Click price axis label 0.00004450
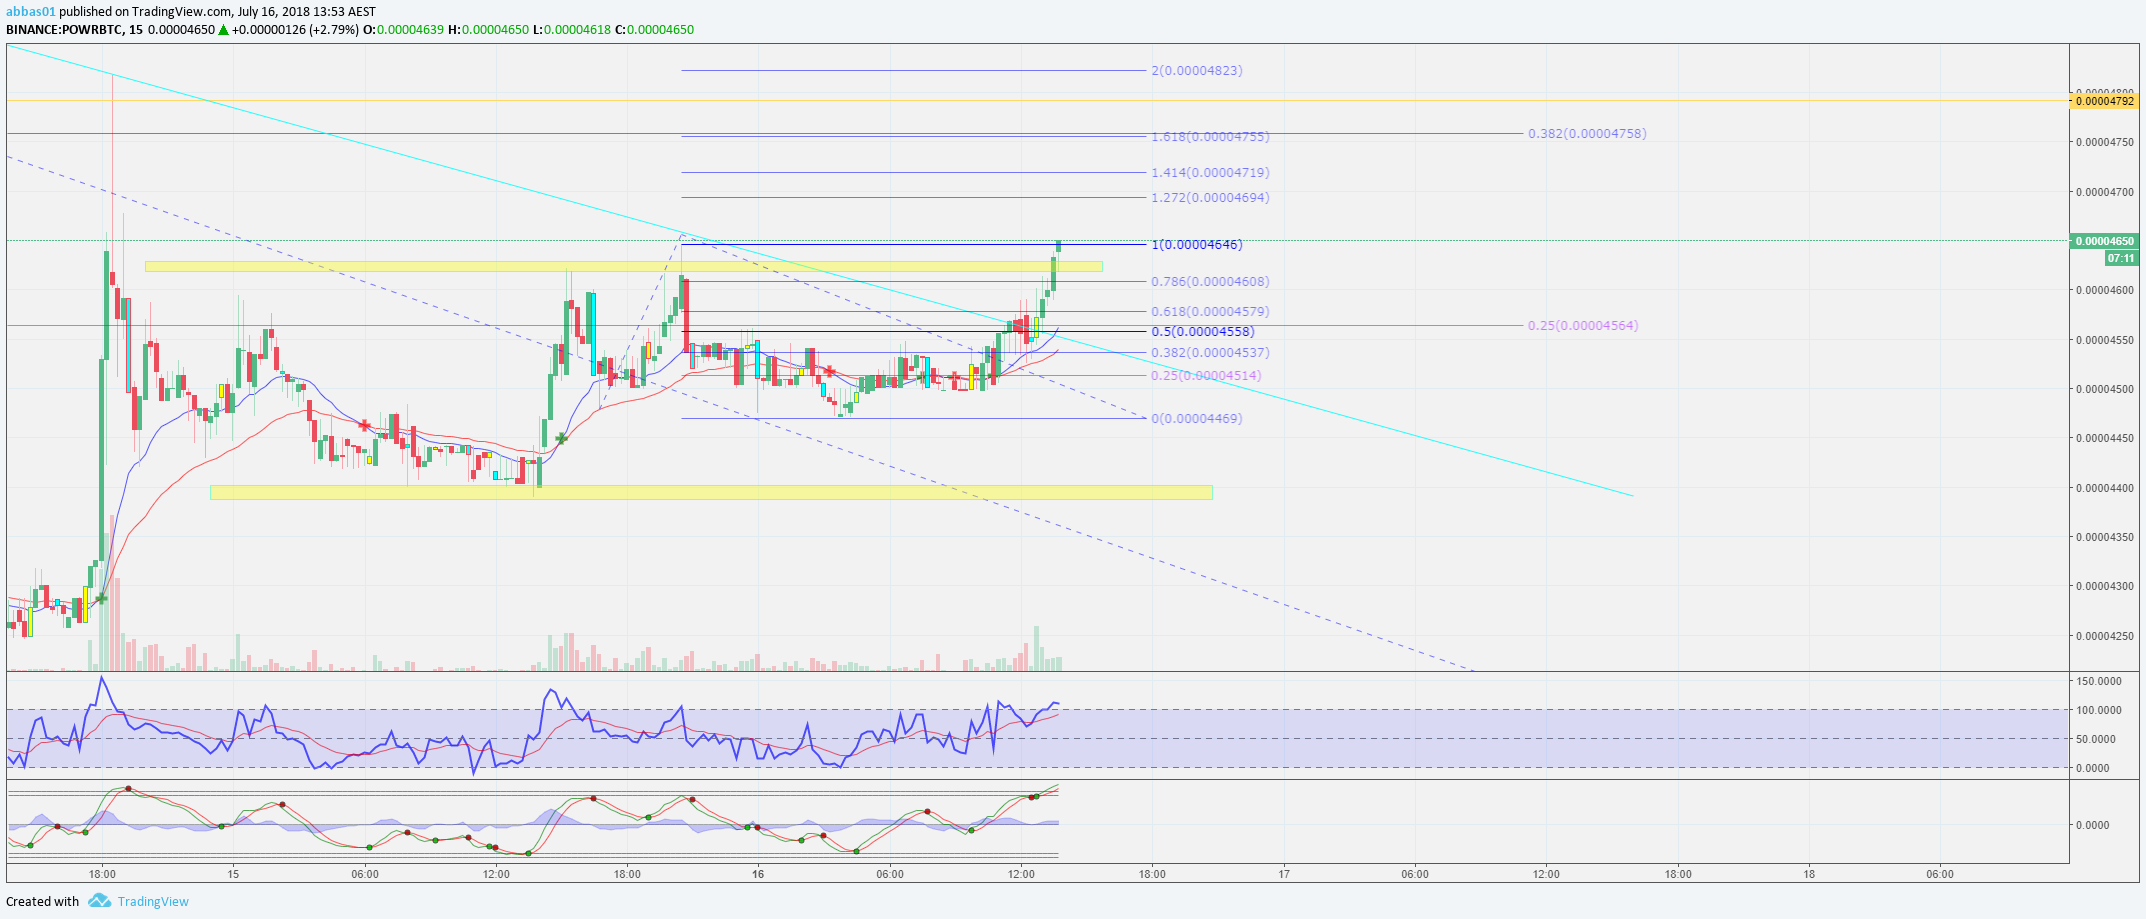 pos(2104,439)
